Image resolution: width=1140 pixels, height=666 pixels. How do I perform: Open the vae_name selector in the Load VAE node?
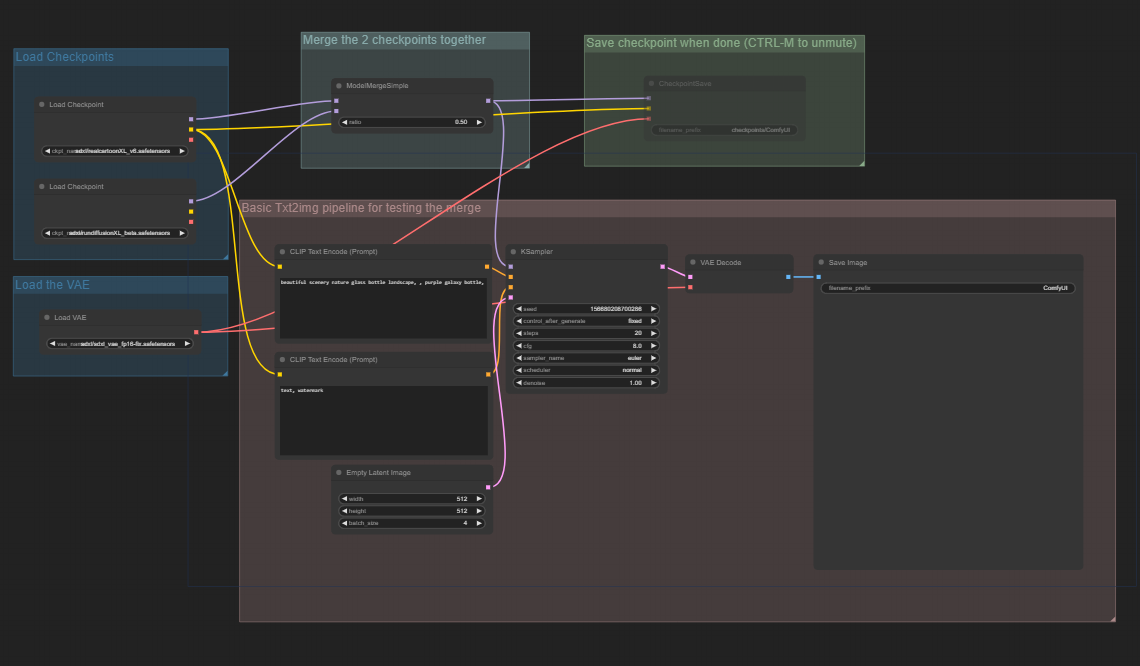click(117, 342)
